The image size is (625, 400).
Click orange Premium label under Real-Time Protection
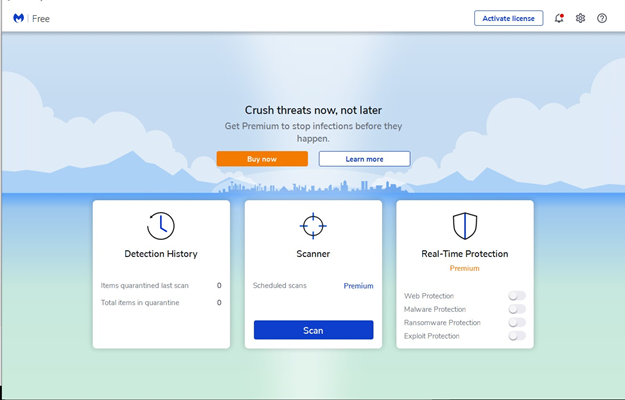(x=465, y=269)
